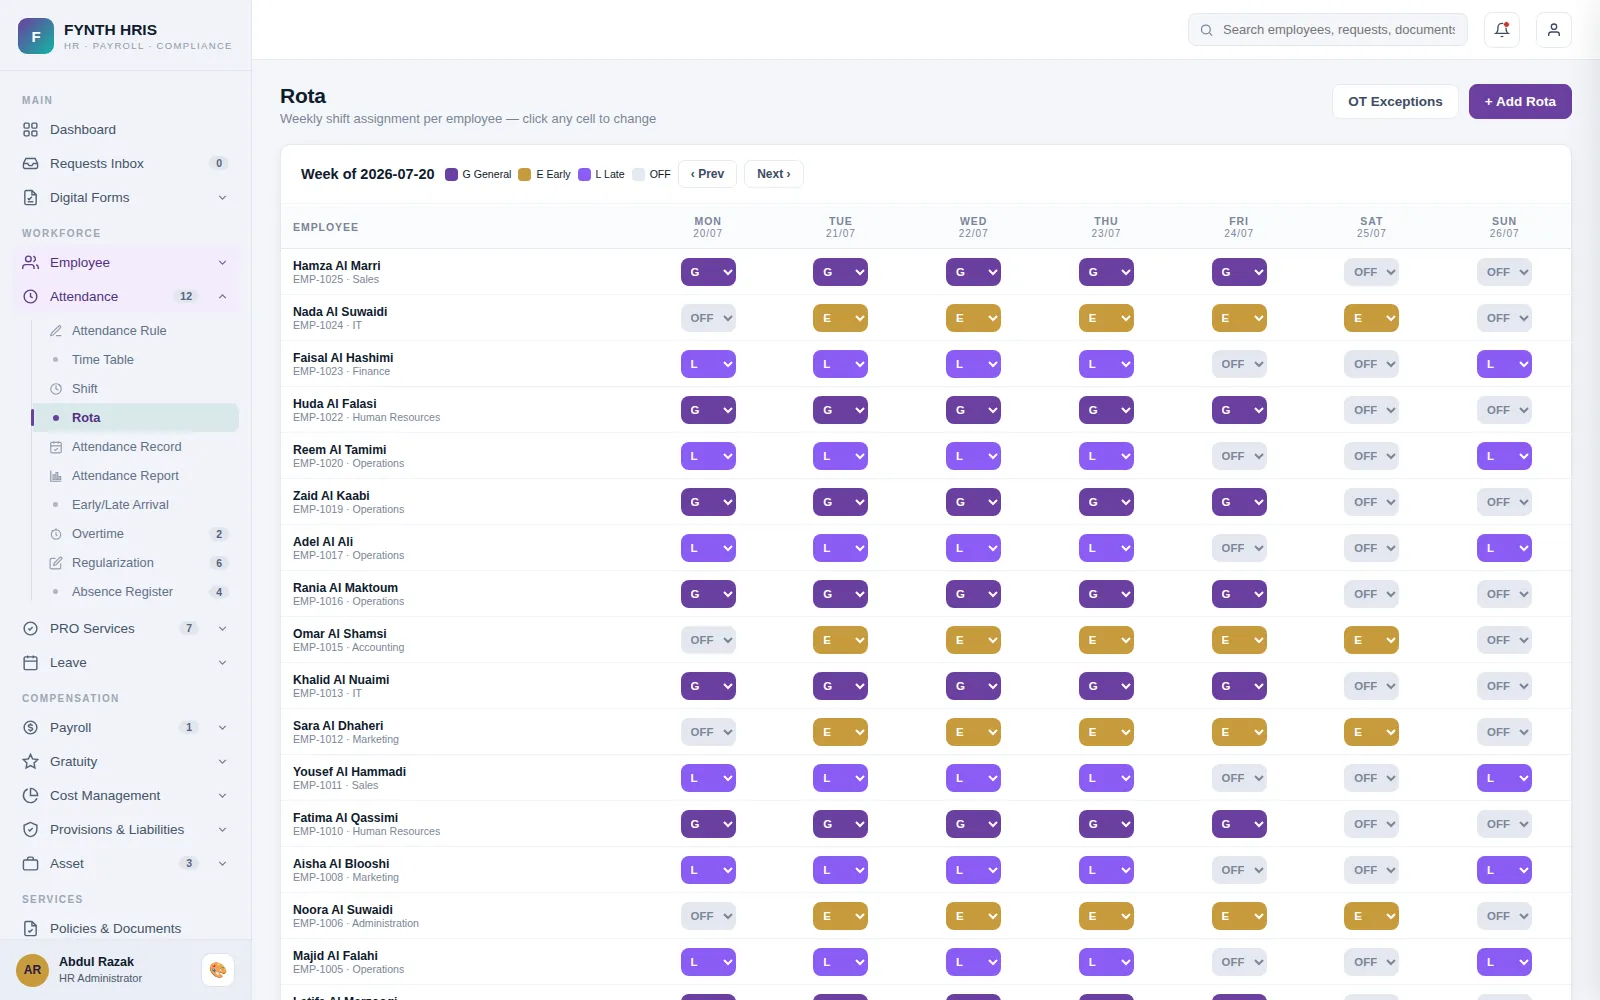
Task: Click the Attendance Rule pencil icon
Action: pos(56,331)
